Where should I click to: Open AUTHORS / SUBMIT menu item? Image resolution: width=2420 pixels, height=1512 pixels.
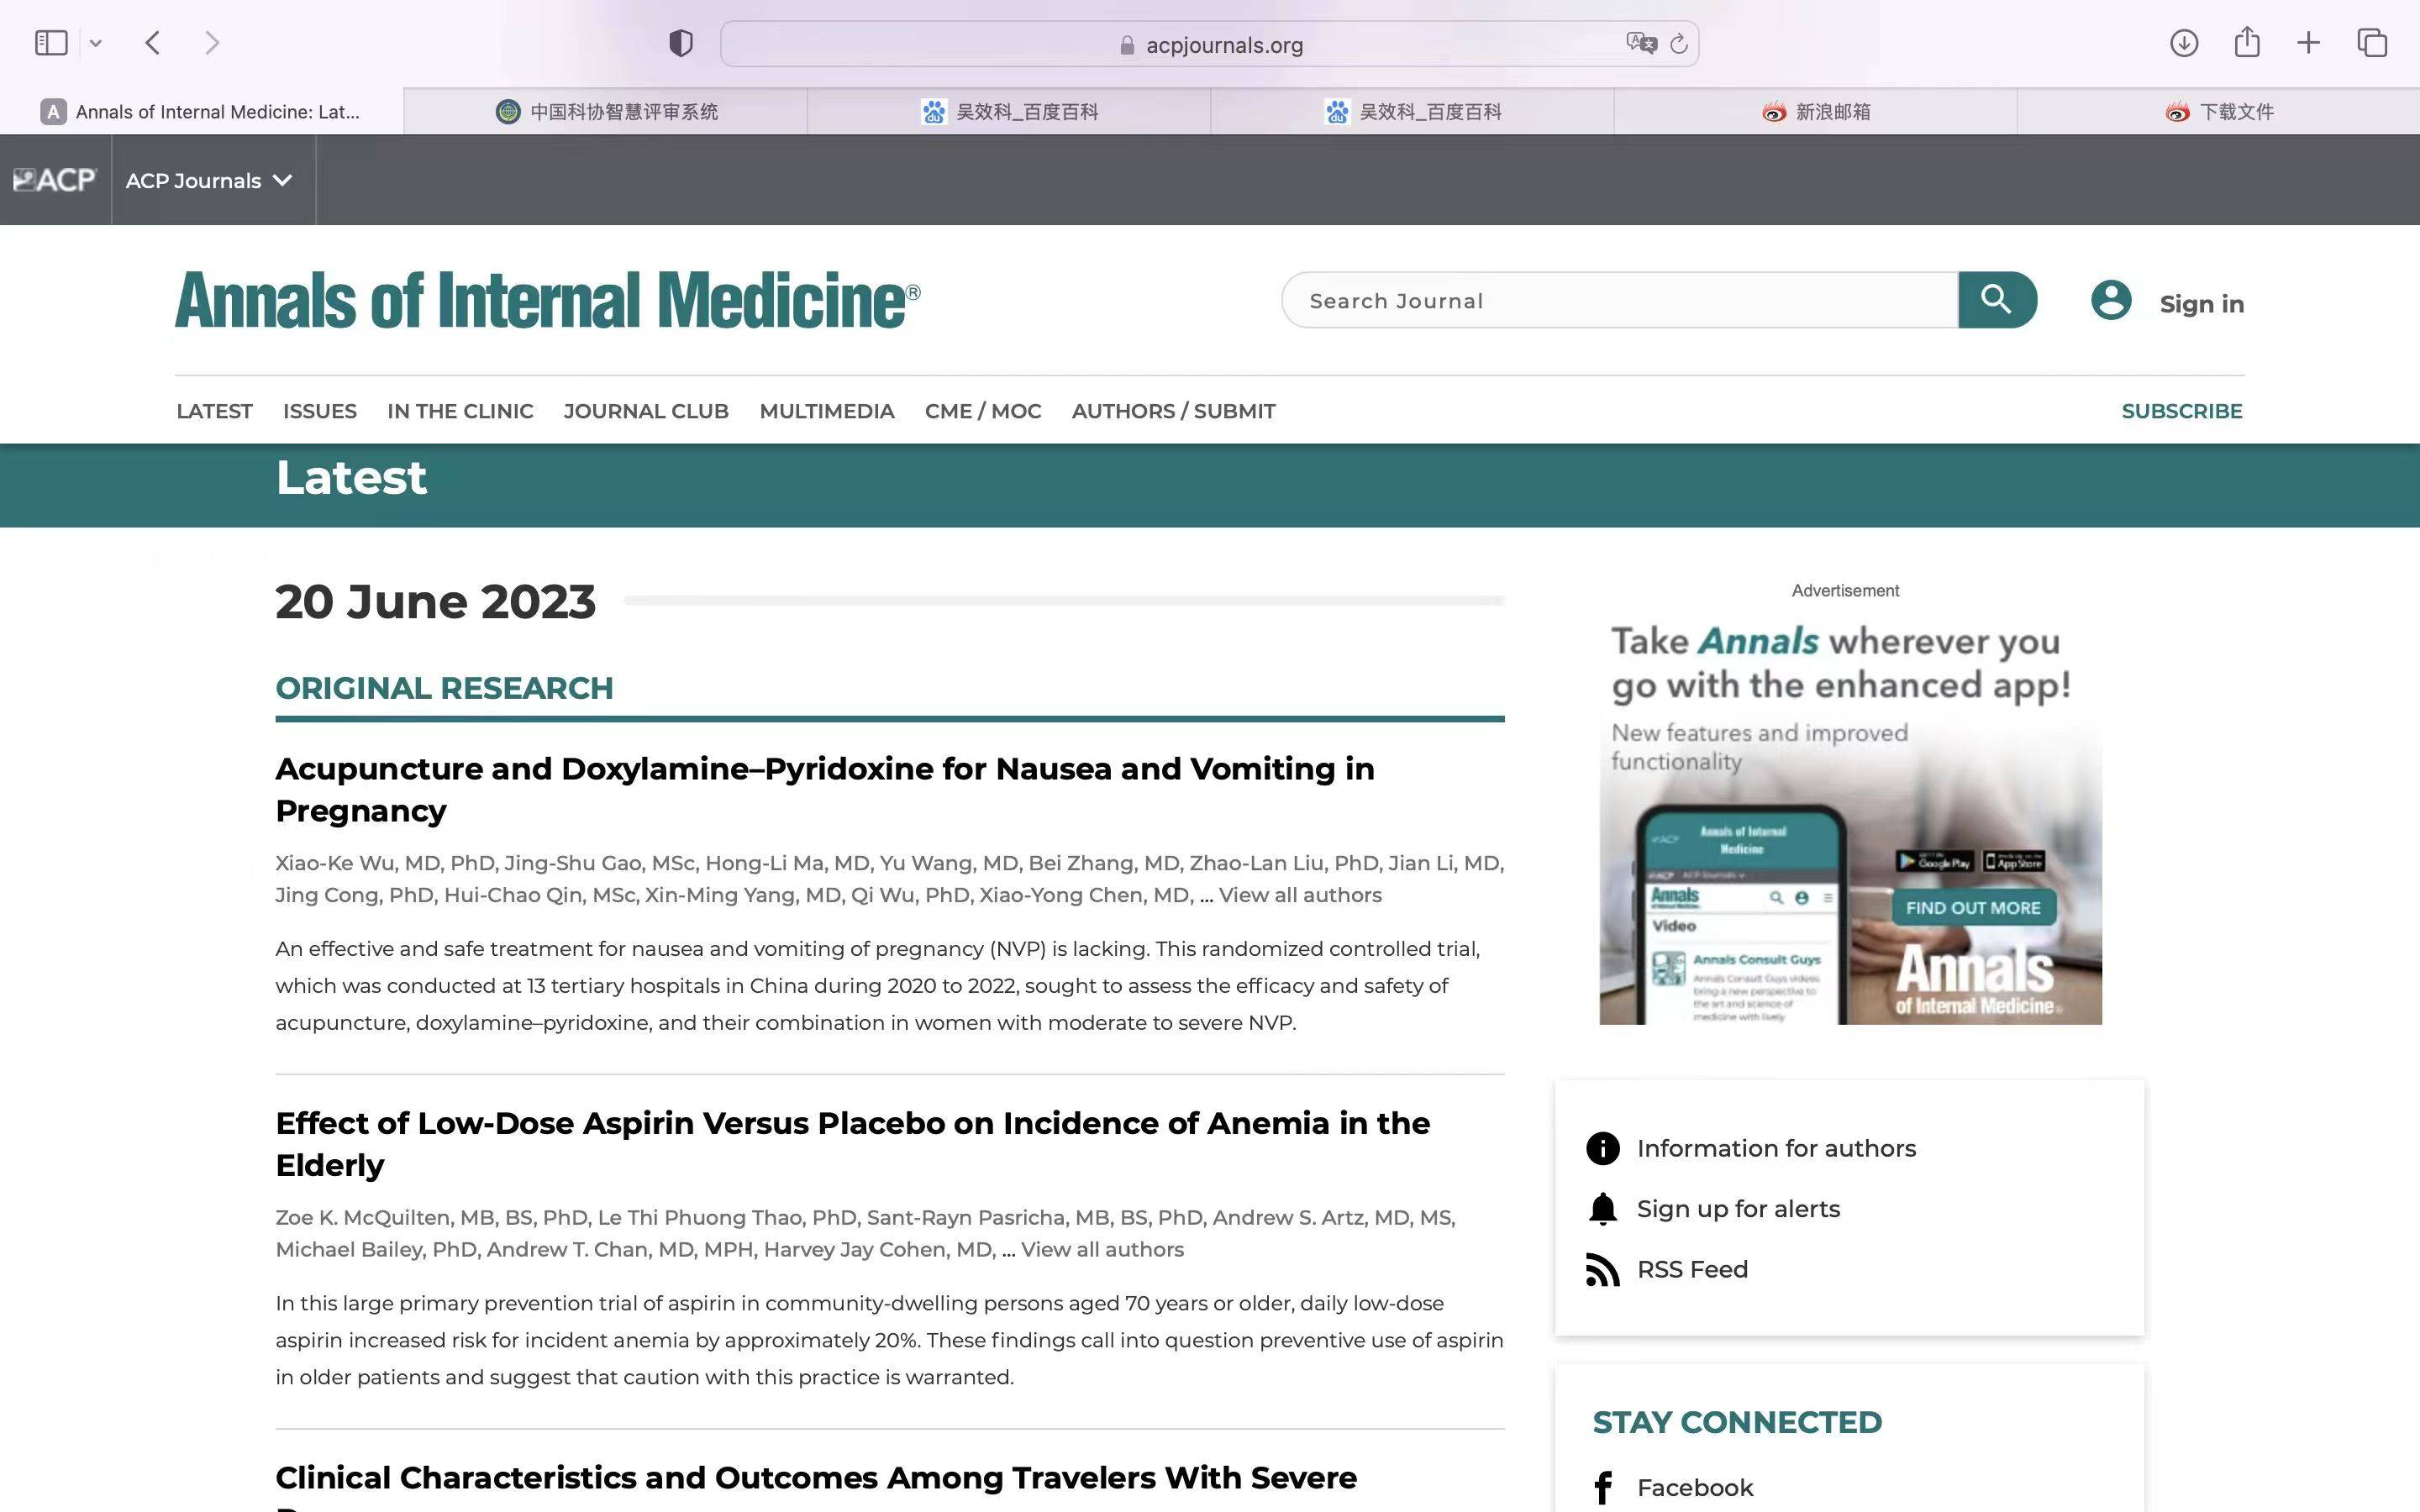coord(1174,411)
